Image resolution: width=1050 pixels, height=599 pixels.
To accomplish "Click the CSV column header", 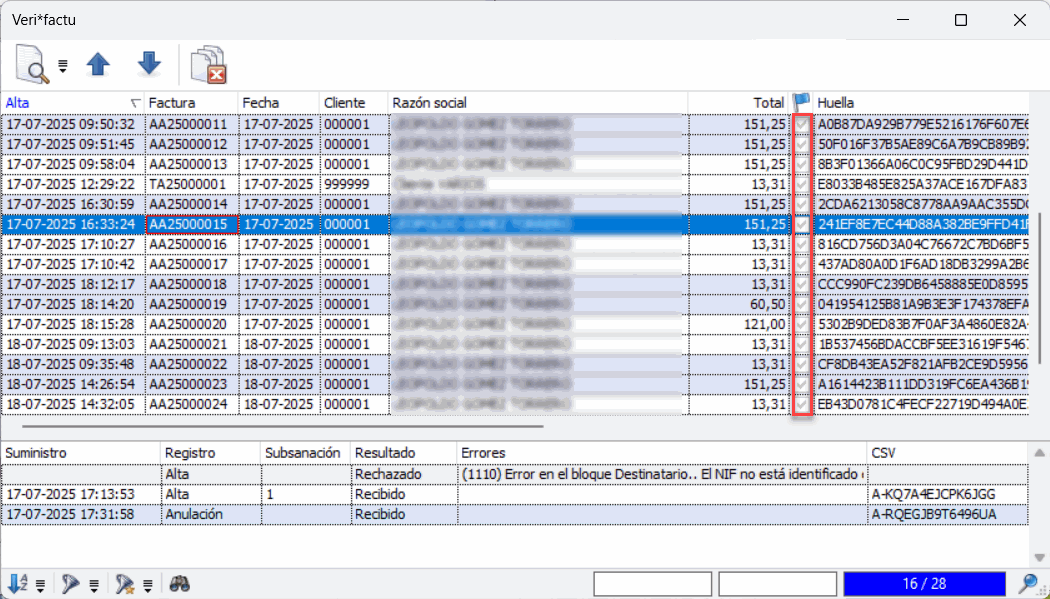I will pyautogui.click(x=948, y=453).
